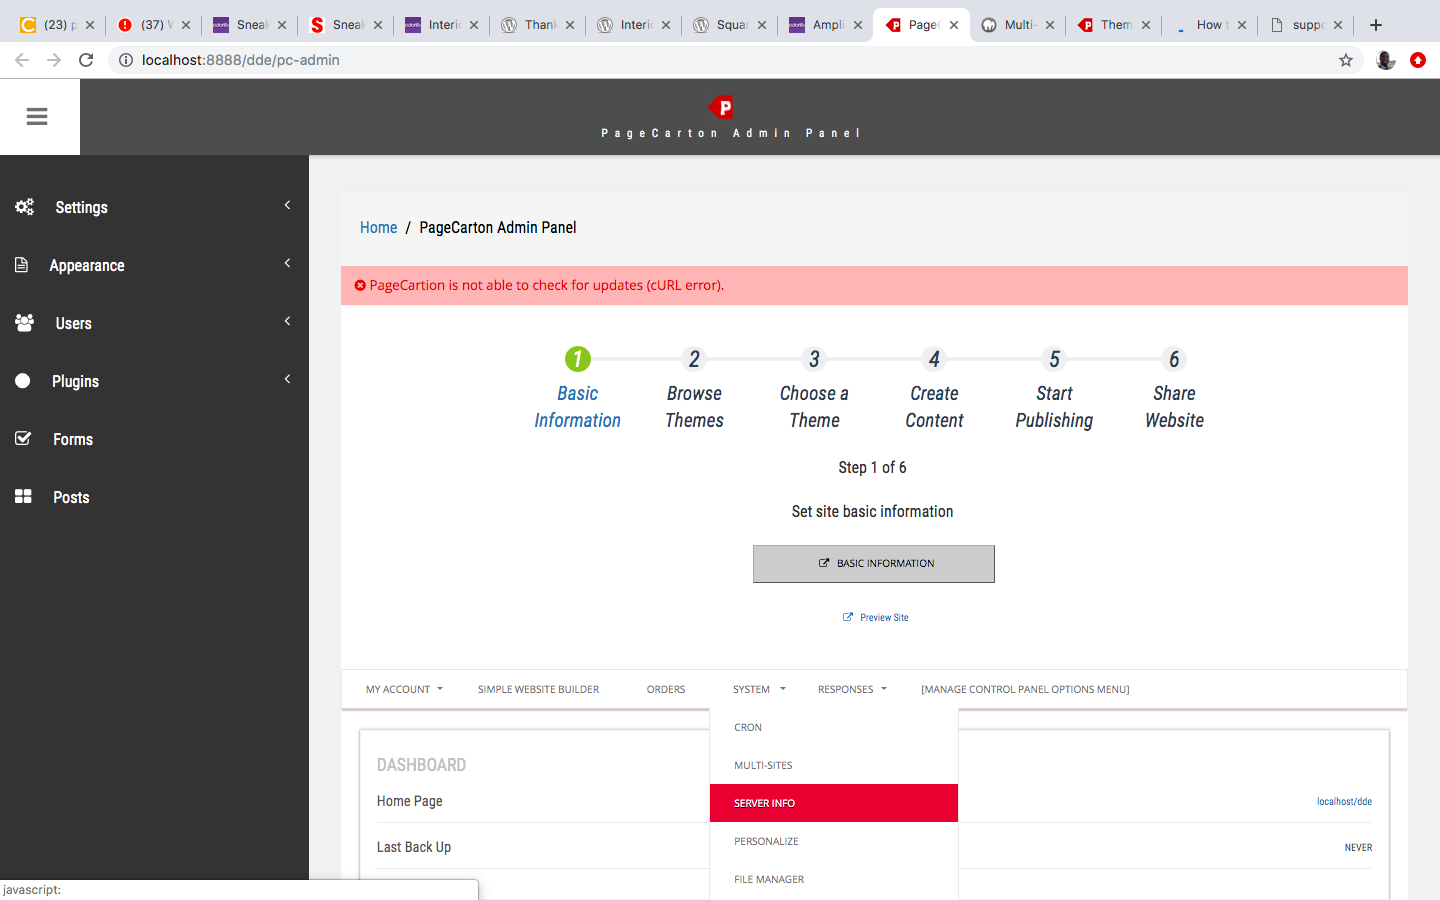This screenshot has width=1440, height=900.
Task: Click Create Content step label
Action: 934,407
